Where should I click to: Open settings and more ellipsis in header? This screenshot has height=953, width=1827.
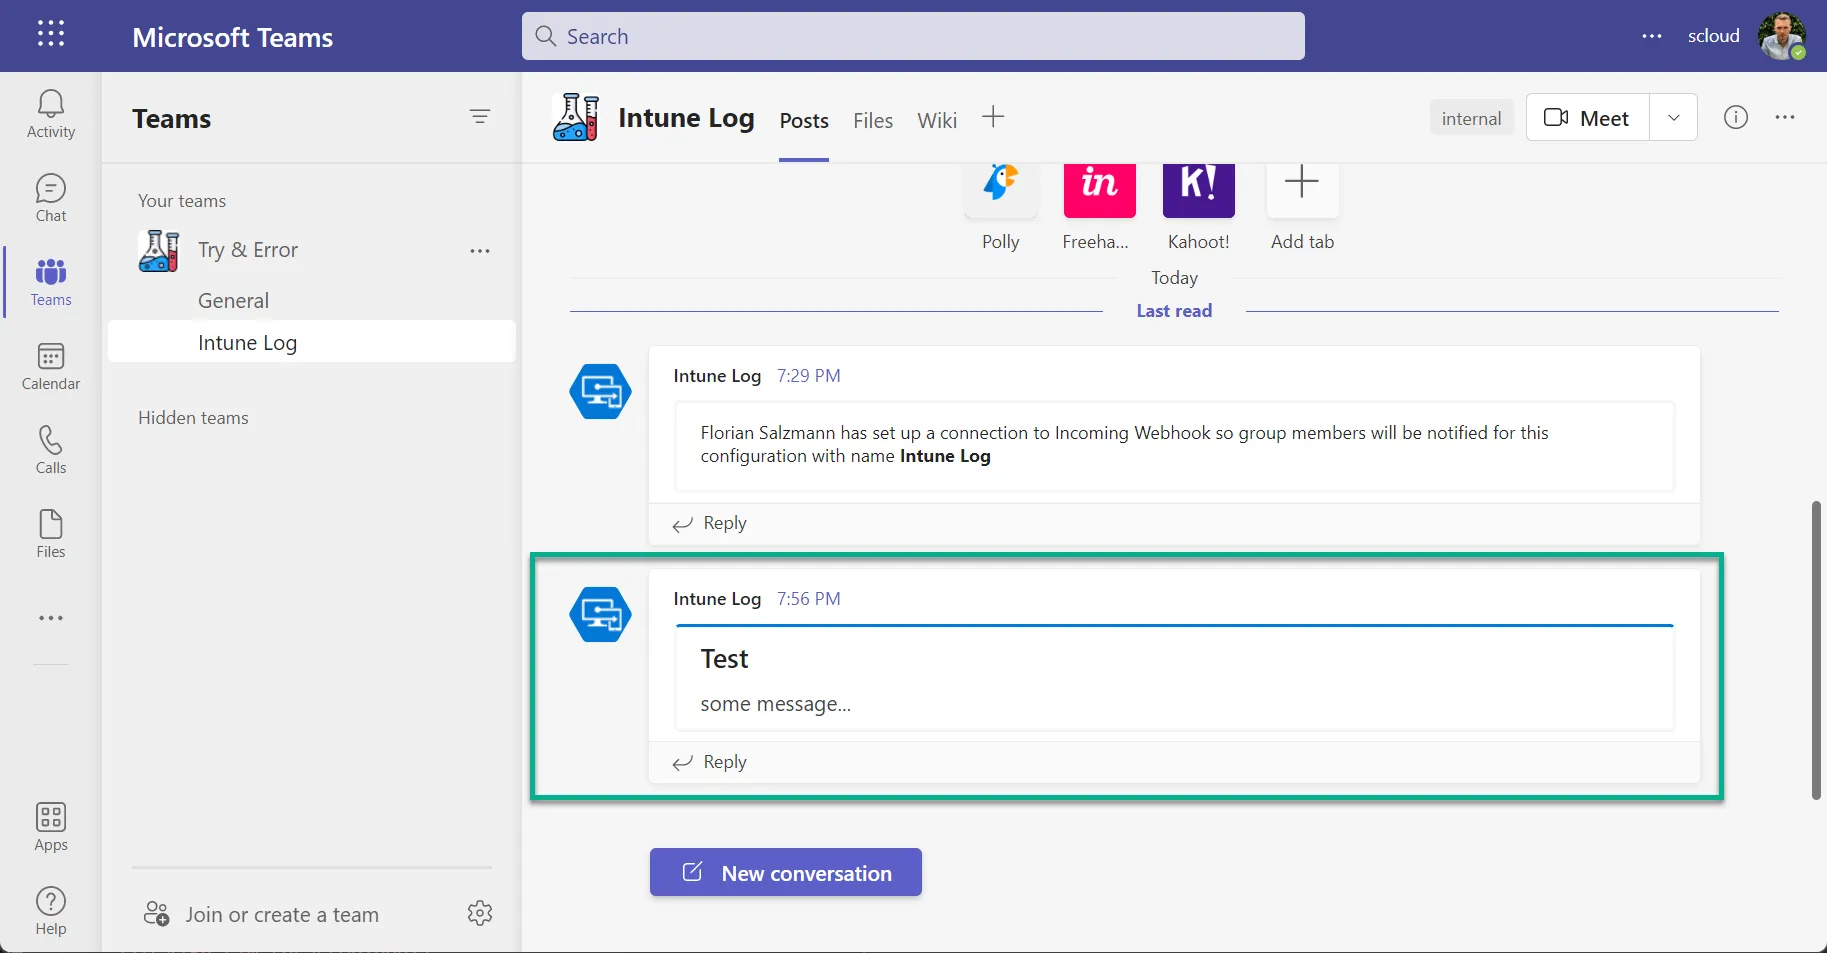(1652, 36)
